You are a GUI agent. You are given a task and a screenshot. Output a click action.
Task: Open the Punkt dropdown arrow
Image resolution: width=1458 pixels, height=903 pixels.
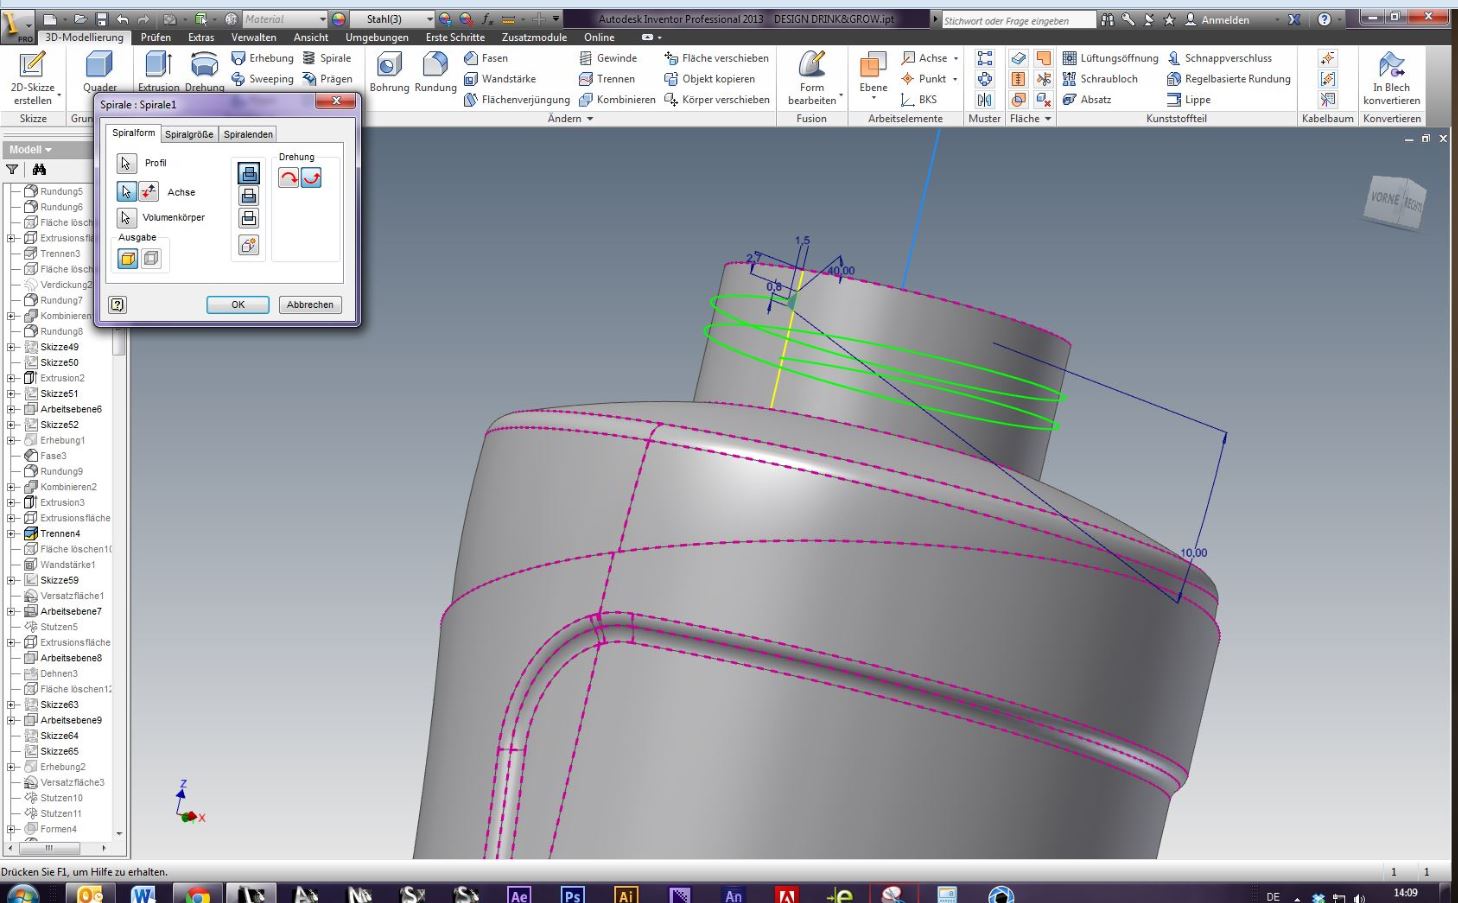pyautogui.click(x=956, y=79)
